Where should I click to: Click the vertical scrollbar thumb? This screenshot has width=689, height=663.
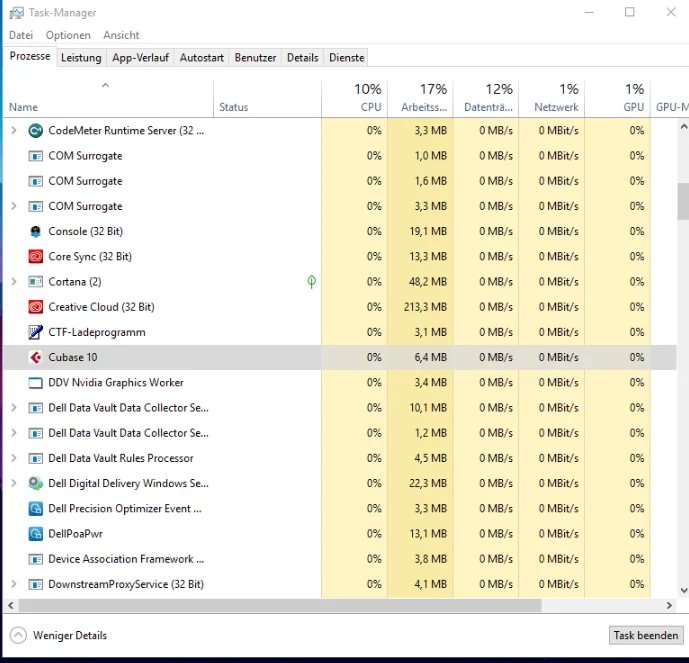(683, 201)
